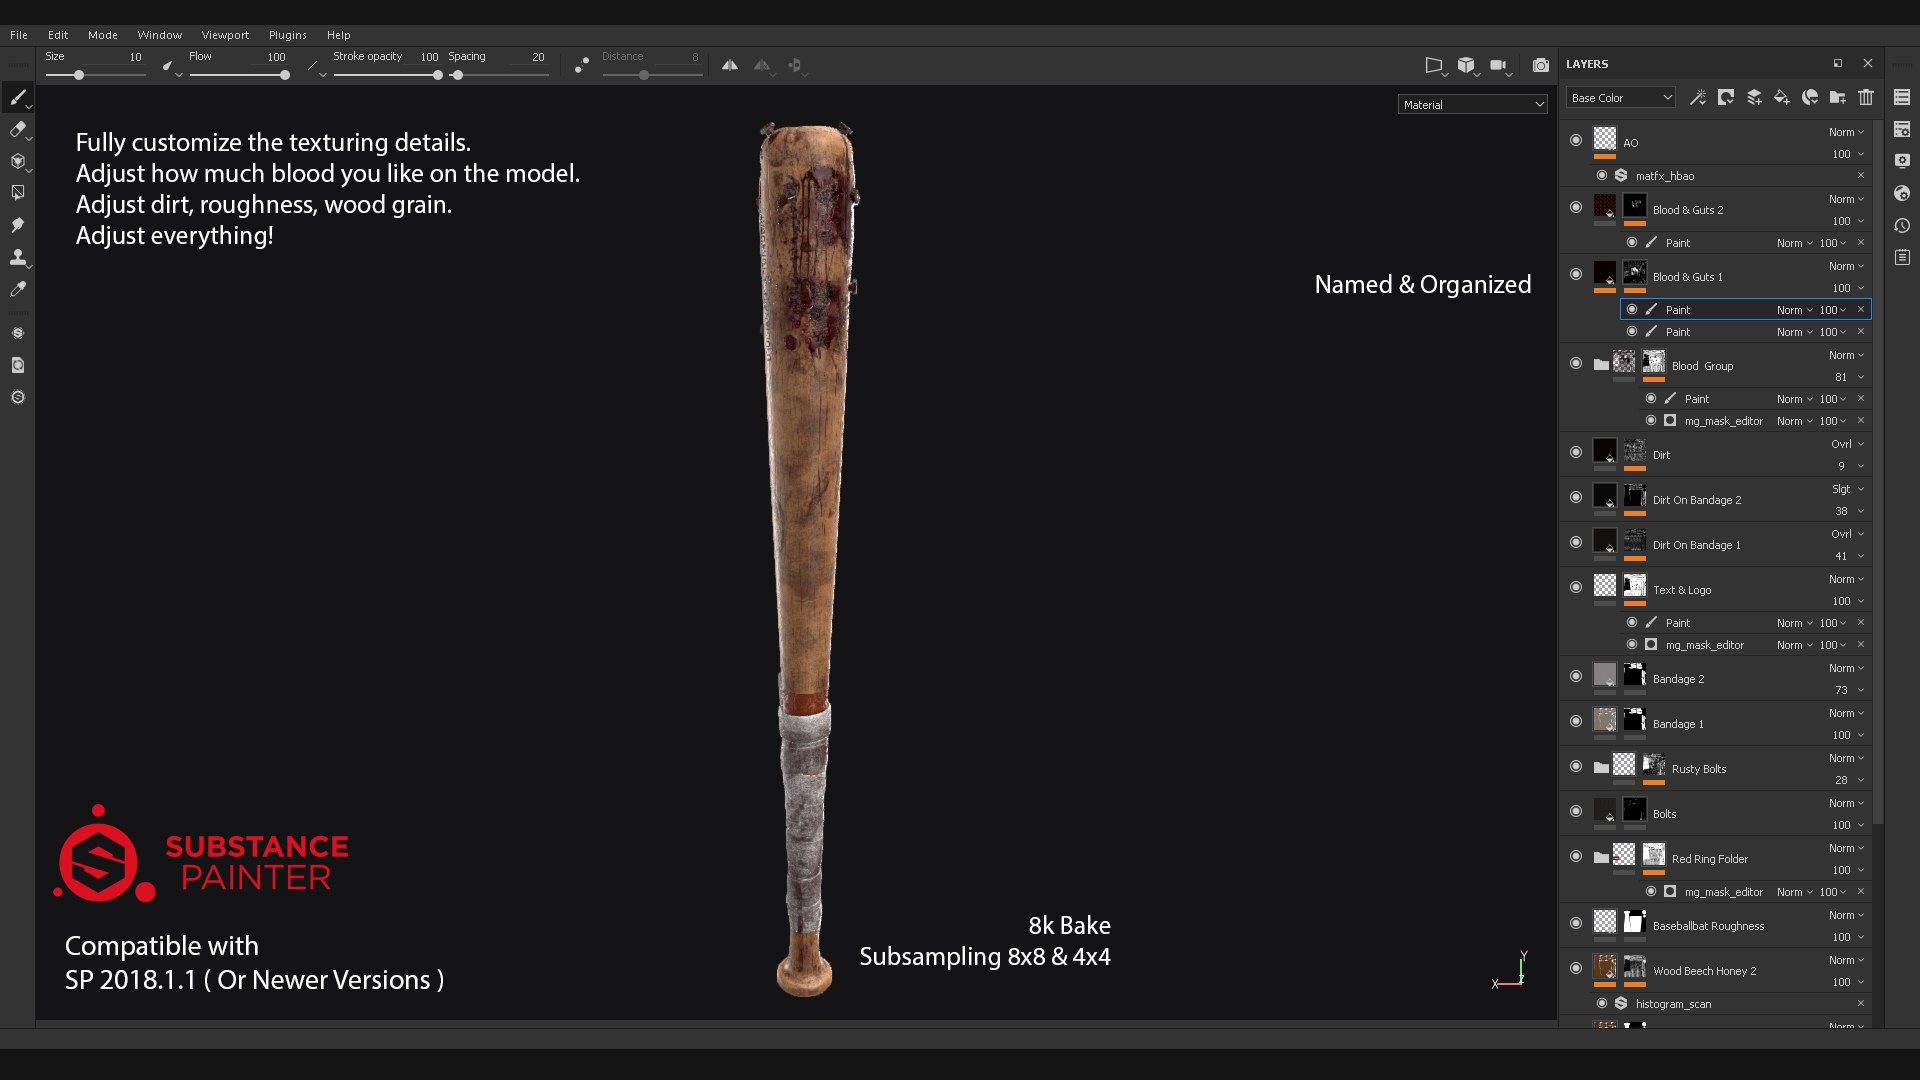The image size is (1920, 1080).
Task: Open the File menu
Action: coord(19,35)
